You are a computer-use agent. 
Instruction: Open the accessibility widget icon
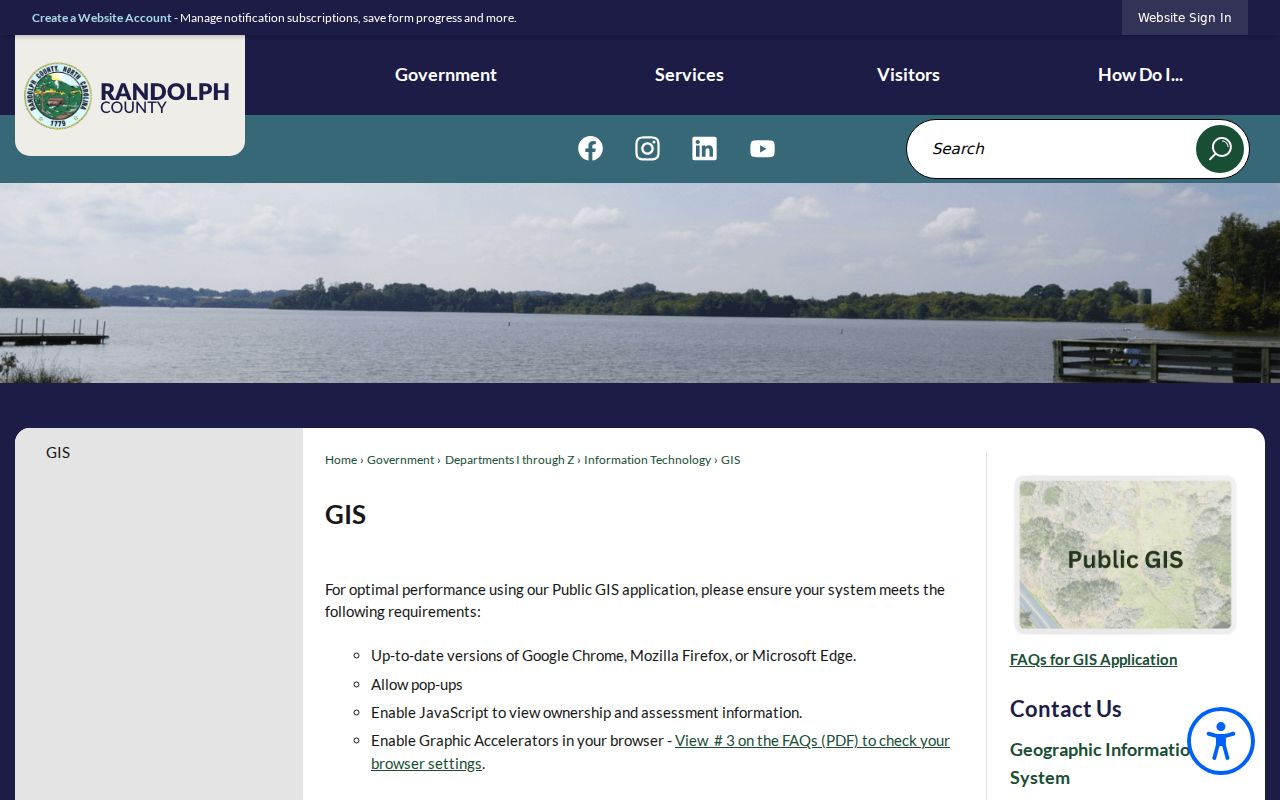pos(1221,741)
